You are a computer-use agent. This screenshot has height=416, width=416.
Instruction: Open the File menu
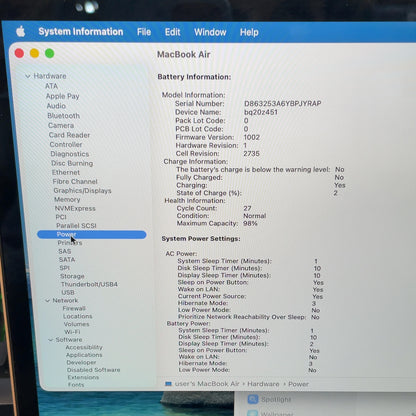144,32
